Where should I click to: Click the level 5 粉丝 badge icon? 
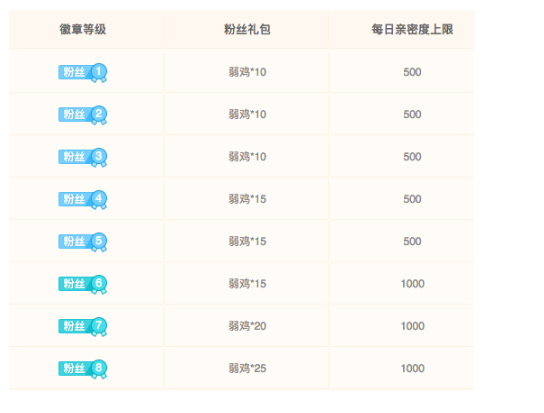tap(83, 242)
